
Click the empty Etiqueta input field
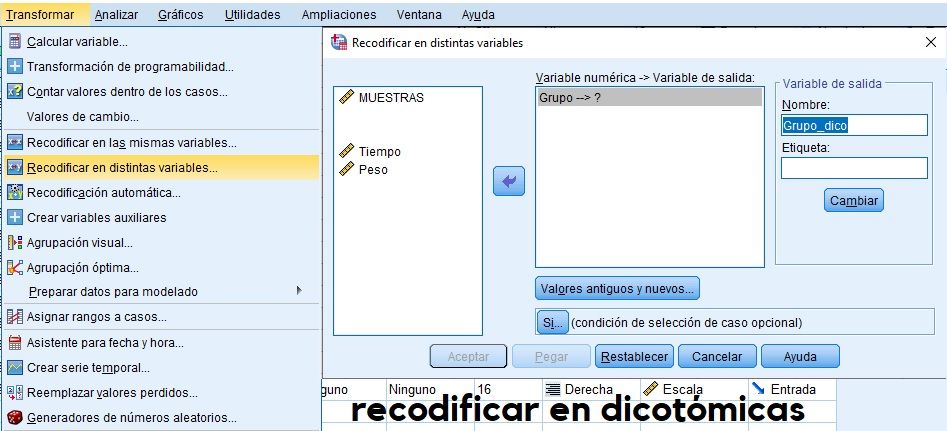[854, 168]
